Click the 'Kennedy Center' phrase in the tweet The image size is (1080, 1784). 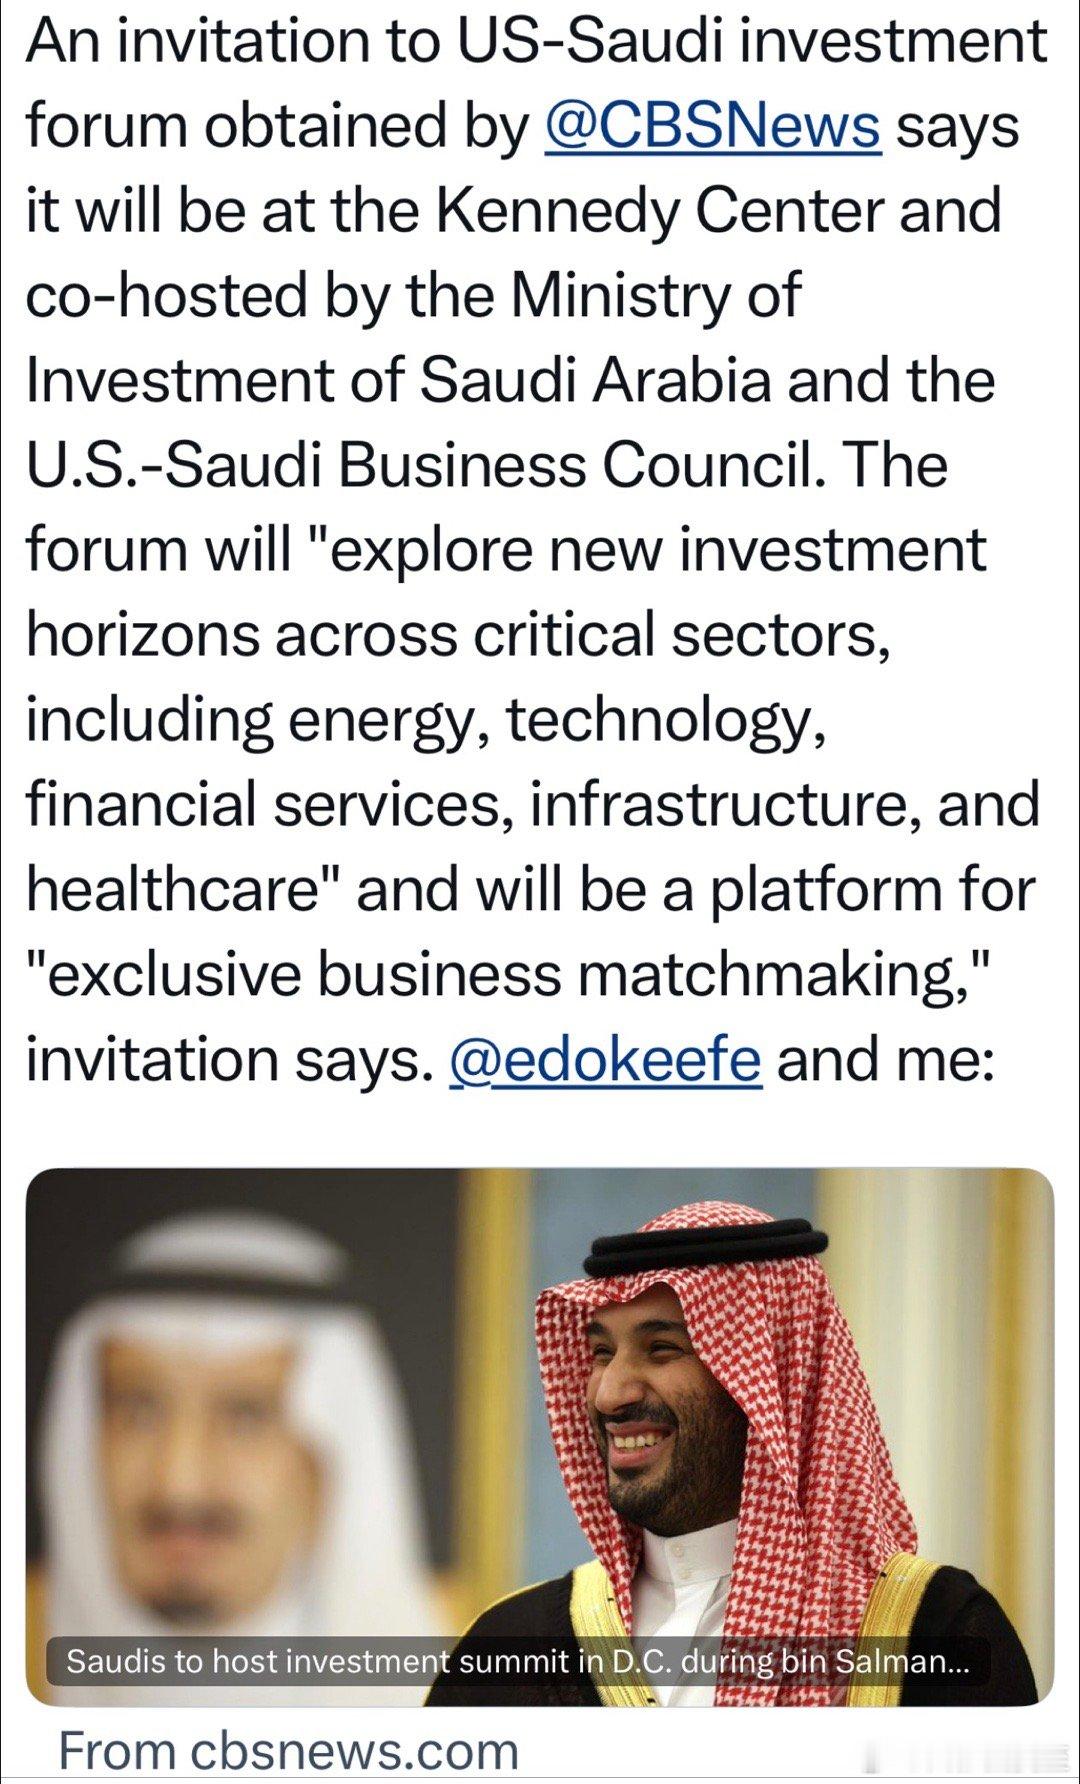[659, 211]
